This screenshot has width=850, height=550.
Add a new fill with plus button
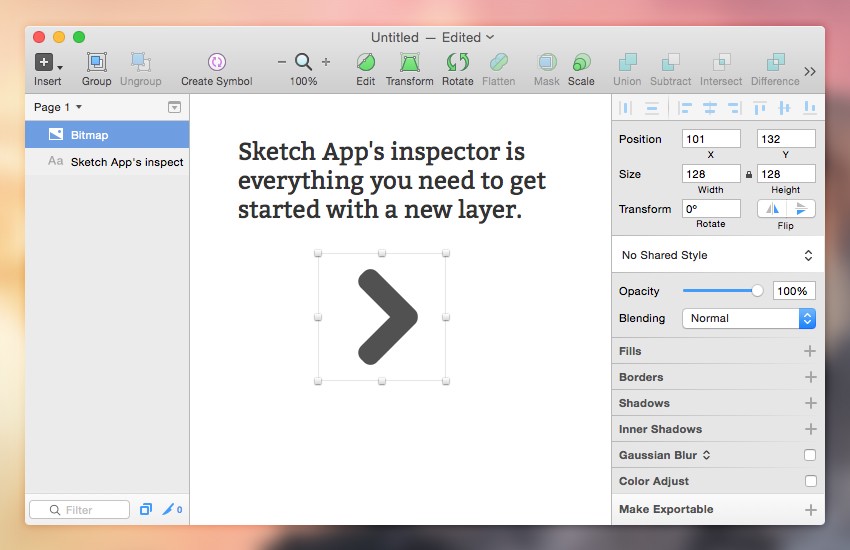[810, 351]
